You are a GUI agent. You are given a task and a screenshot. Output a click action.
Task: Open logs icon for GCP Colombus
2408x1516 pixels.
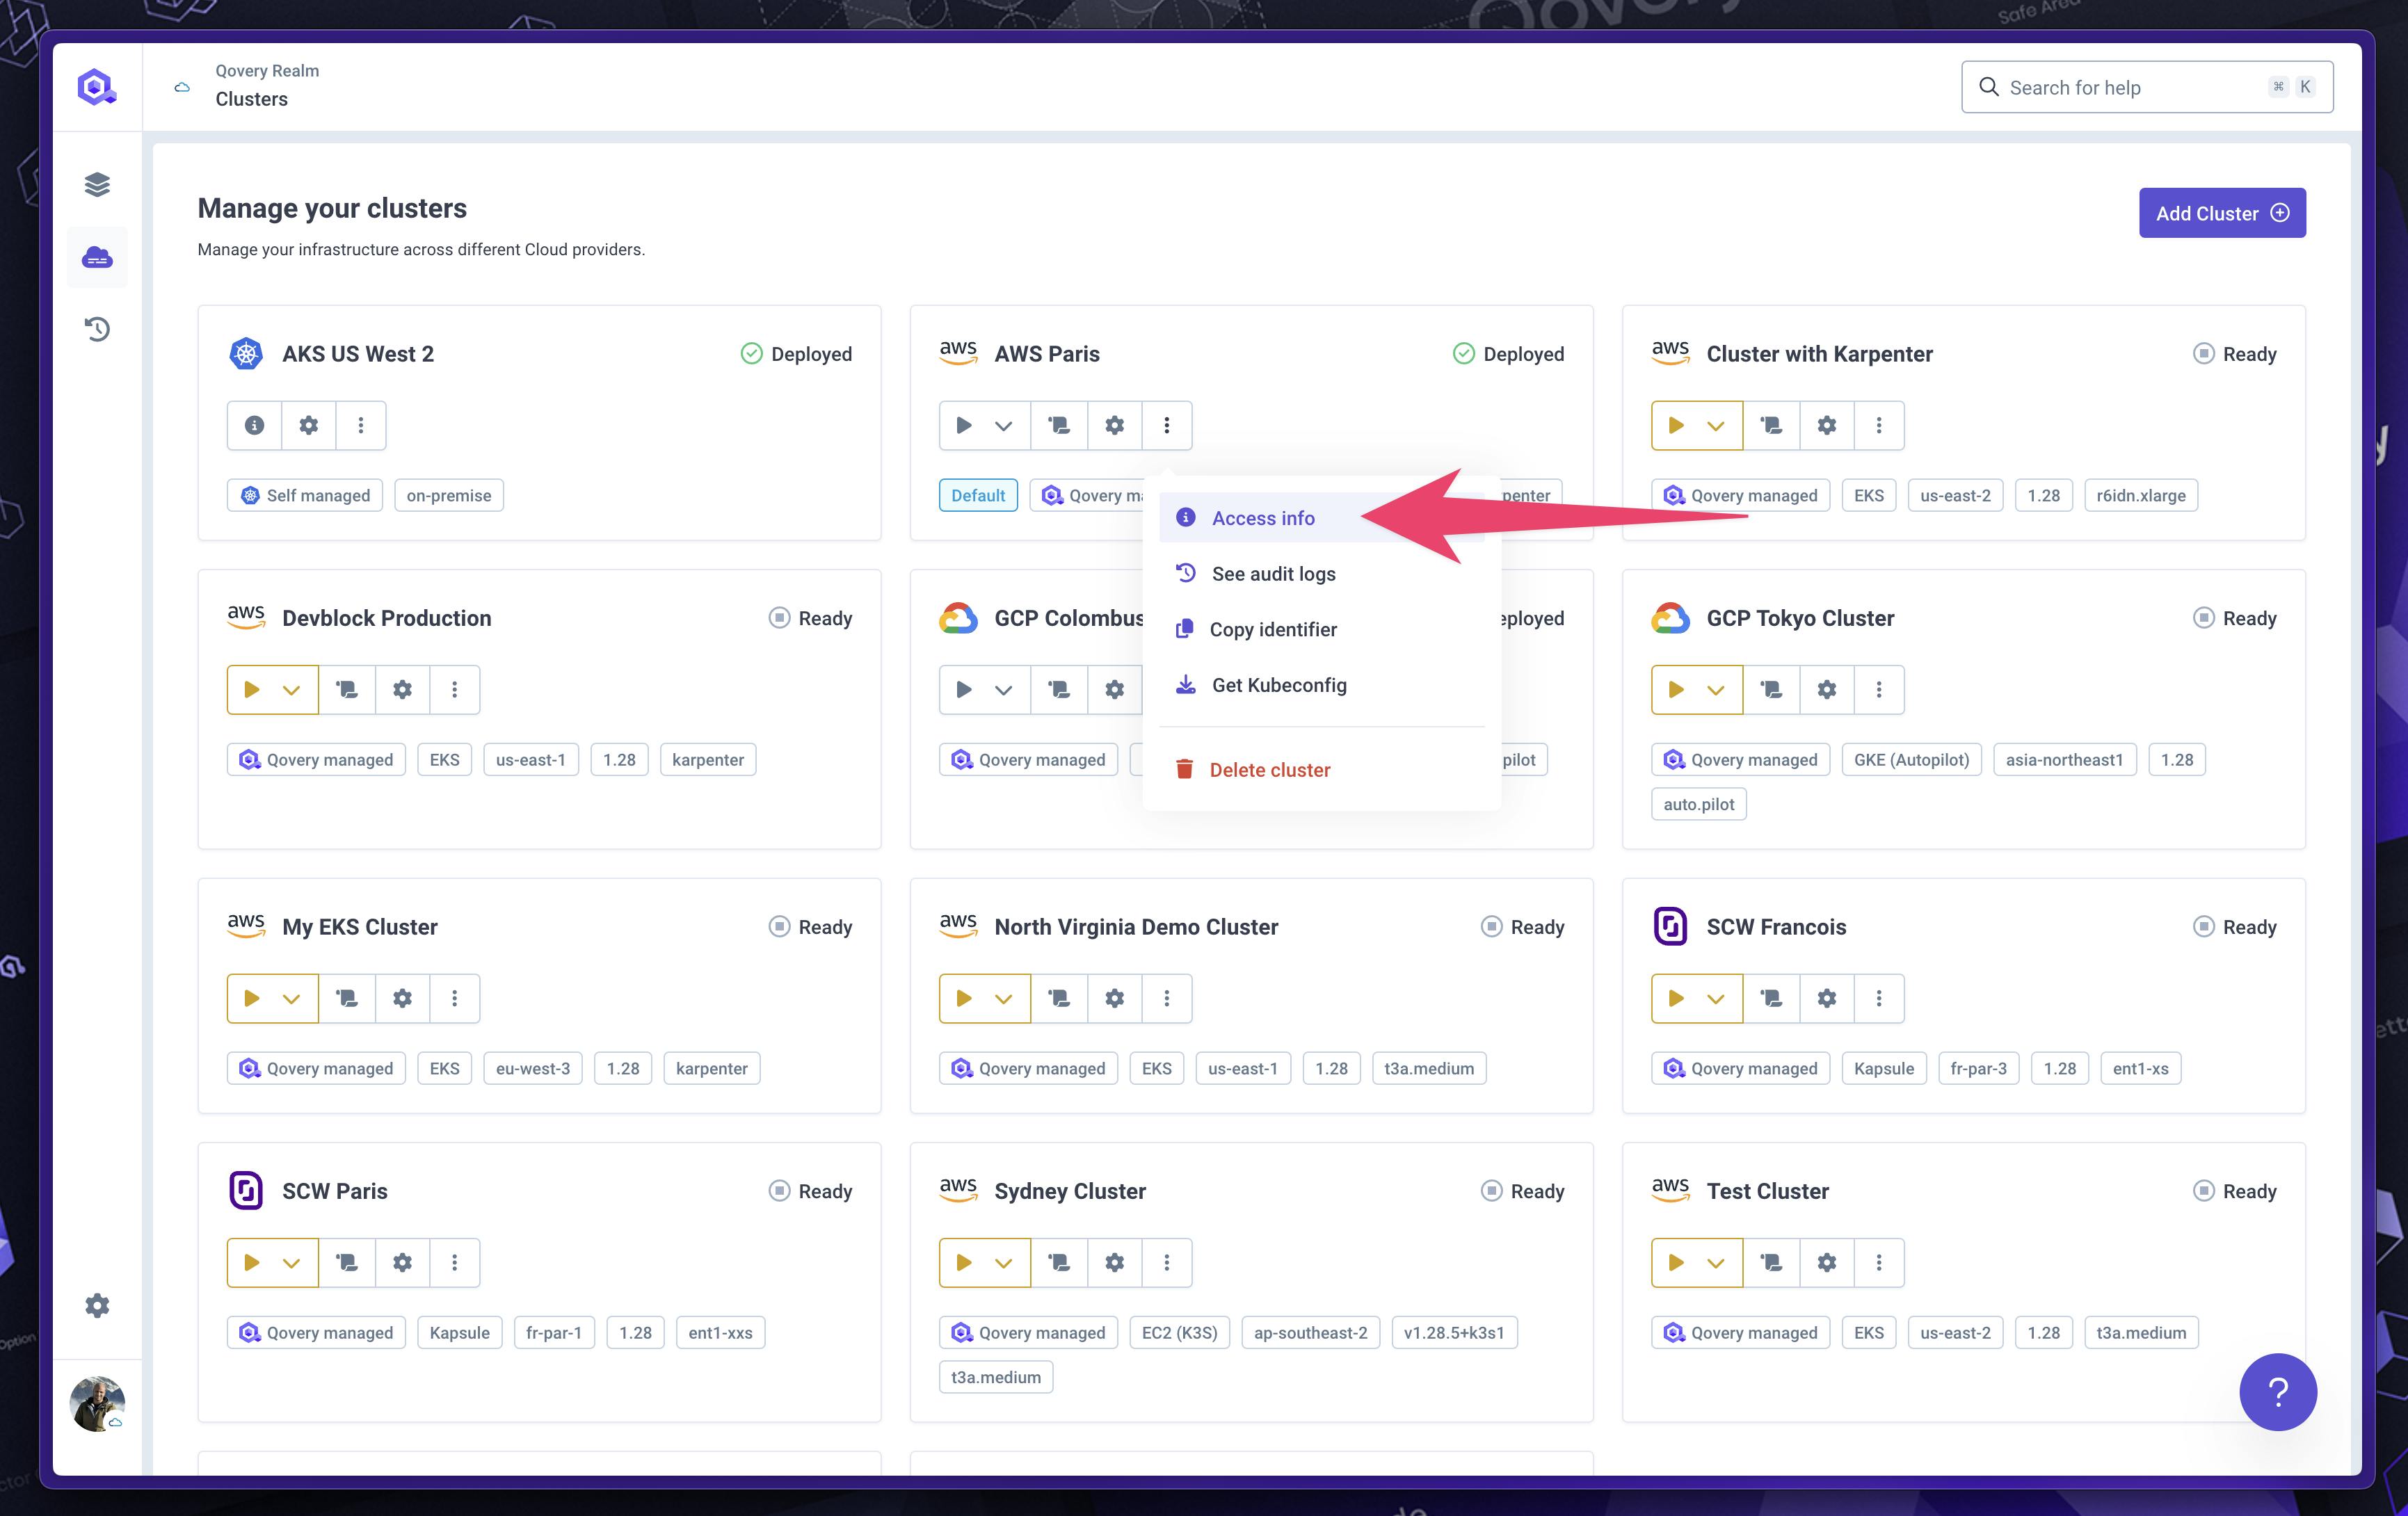1059,689
